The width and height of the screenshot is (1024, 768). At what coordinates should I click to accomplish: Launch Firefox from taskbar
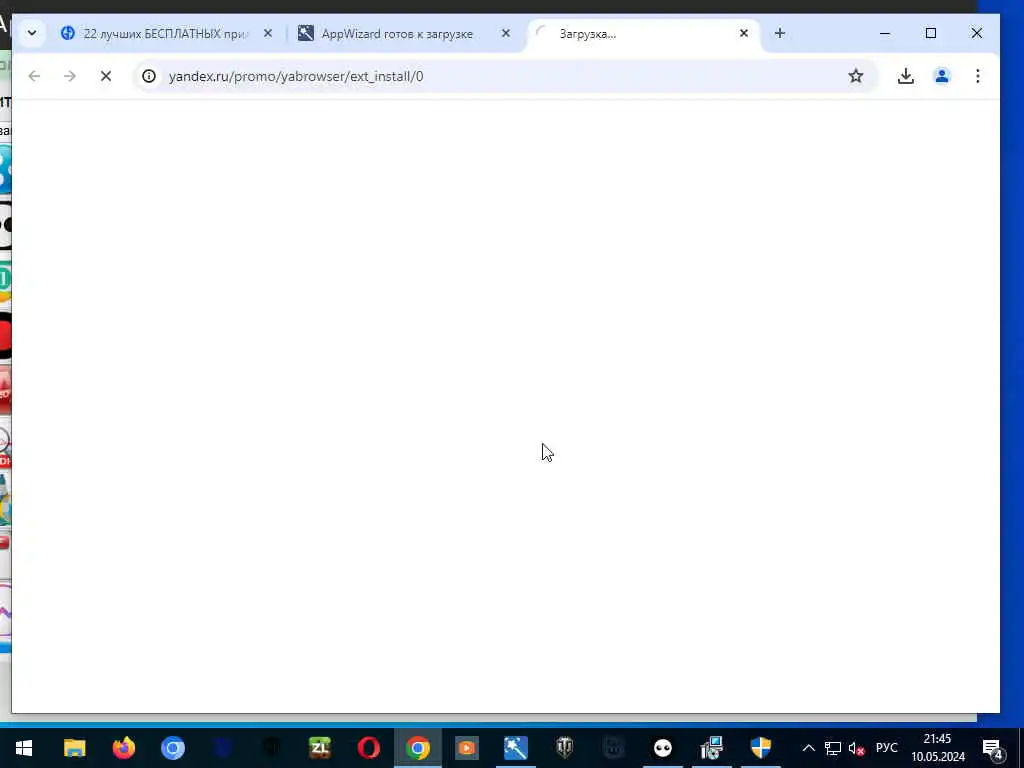123,748
